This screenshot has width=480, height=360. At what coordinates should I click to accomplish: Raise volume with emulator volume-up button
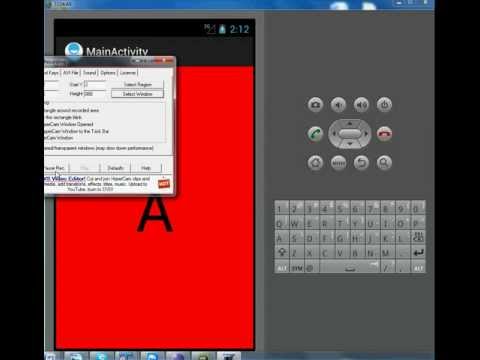pos(361,105)
